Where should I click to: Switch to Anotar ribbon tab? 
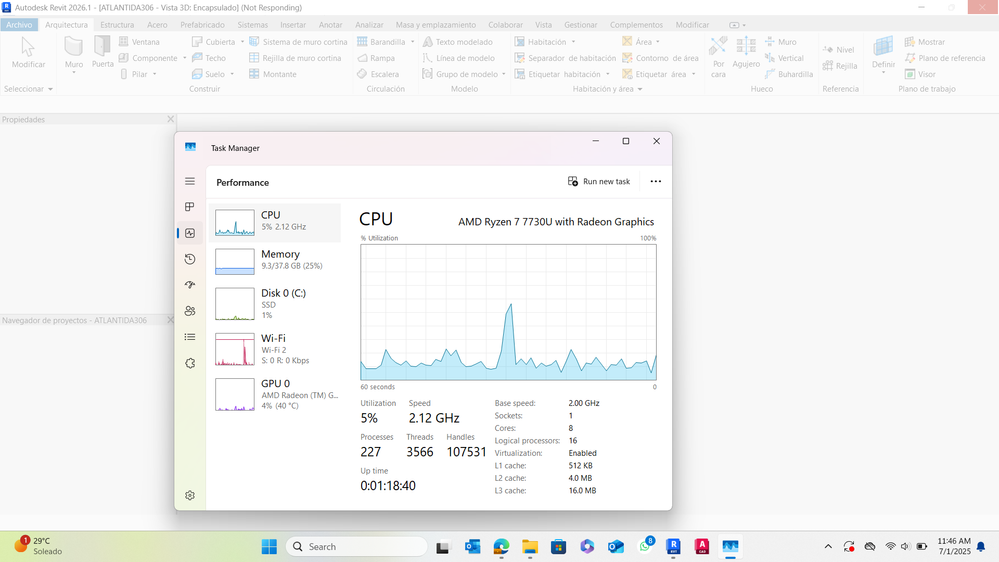point(331,25)
